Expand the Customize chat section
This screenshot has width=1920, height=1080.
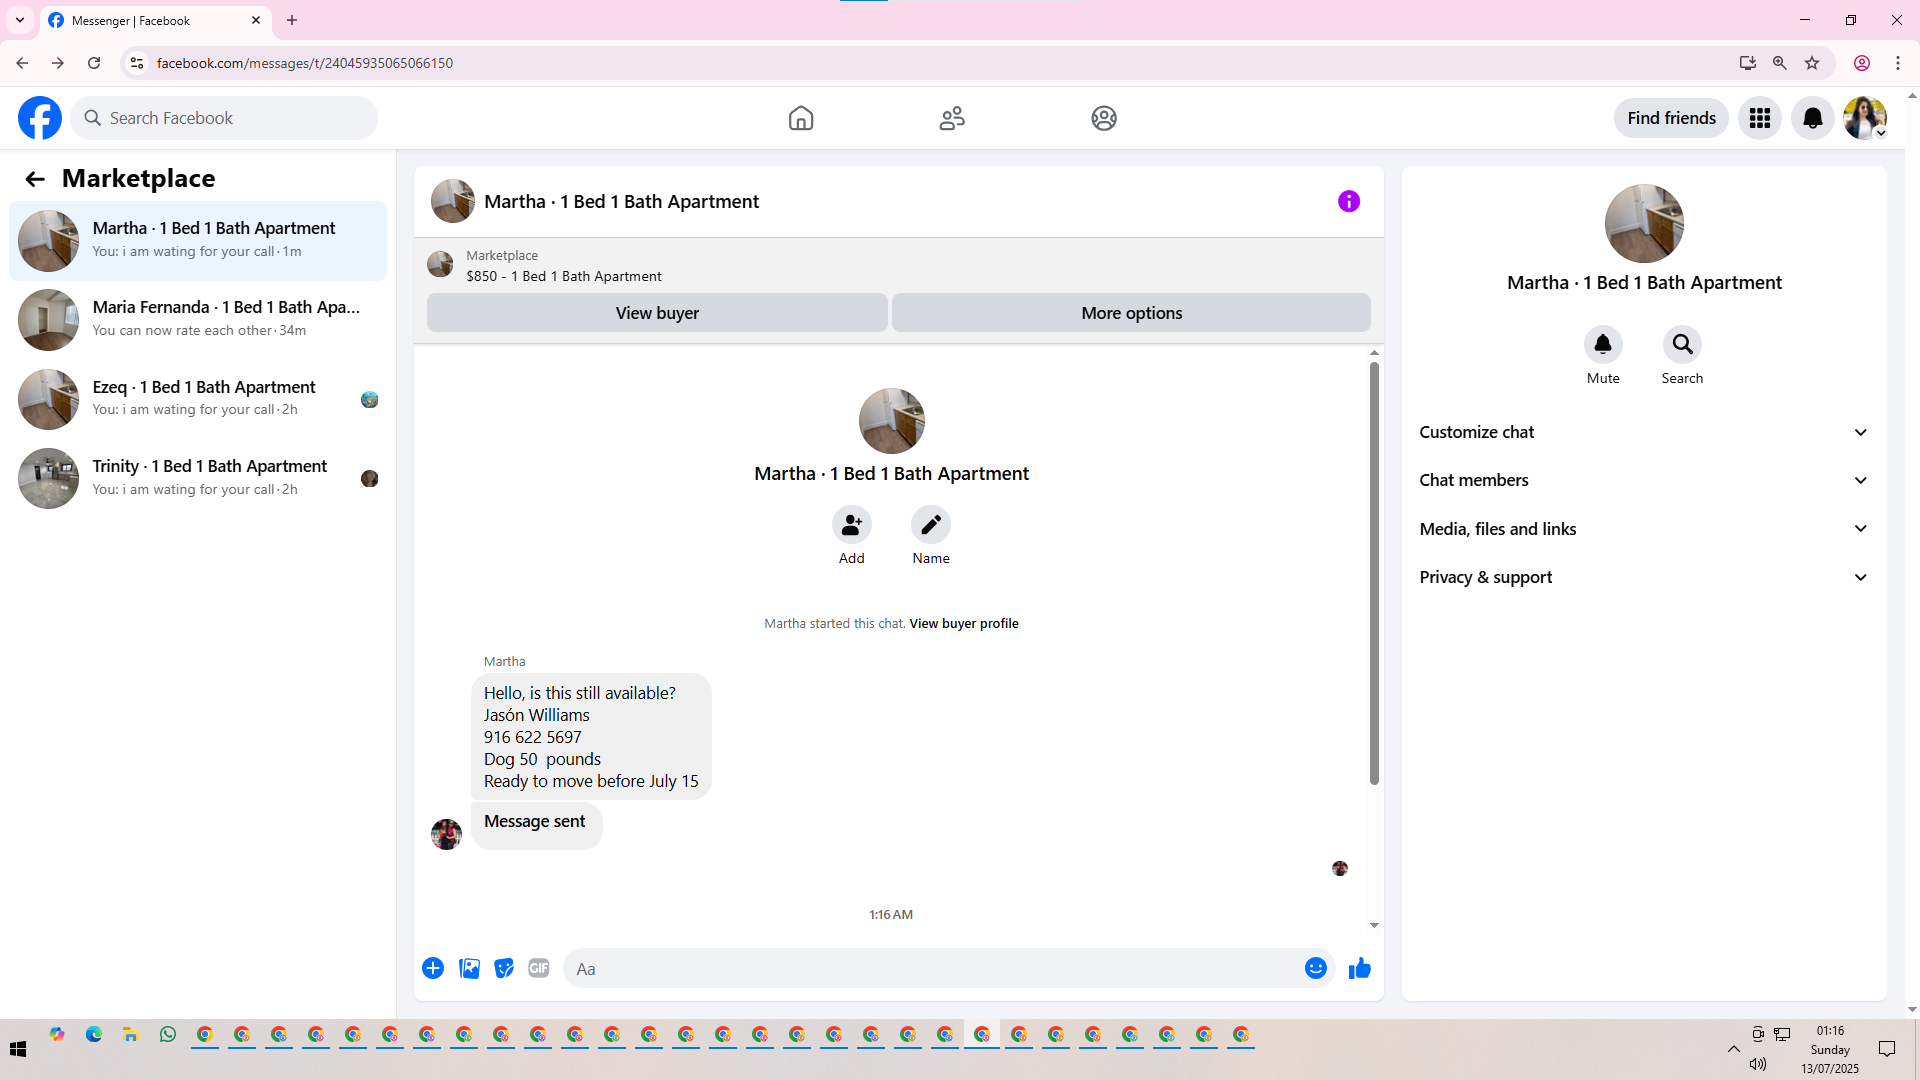[1644, 432]
